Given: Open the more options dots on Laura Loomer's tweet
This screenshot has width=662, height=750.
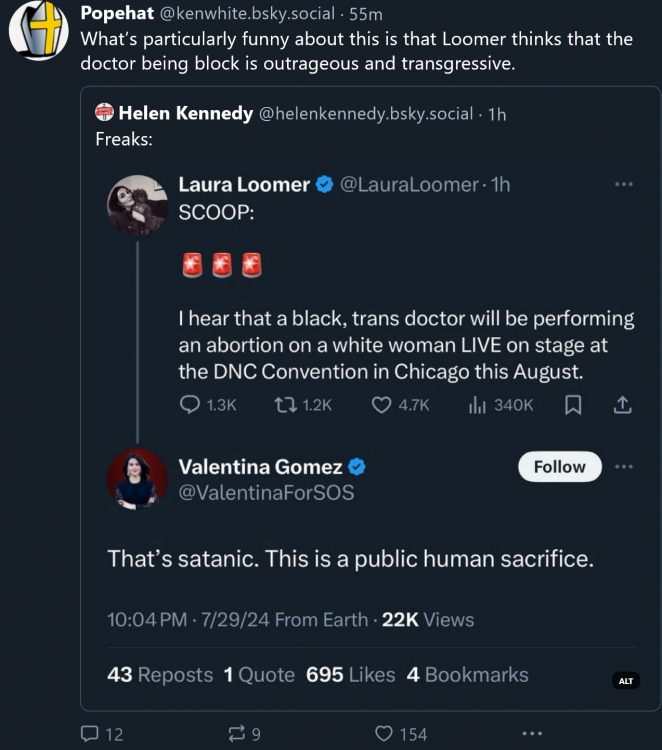Looking at the screenshot, I should tap(624, 184).
